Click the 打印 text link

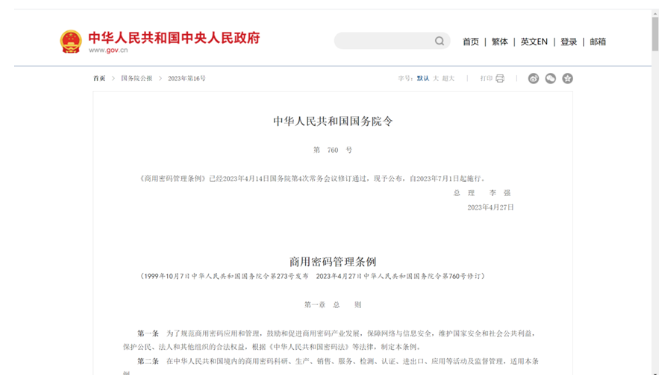tap(486, 78)
